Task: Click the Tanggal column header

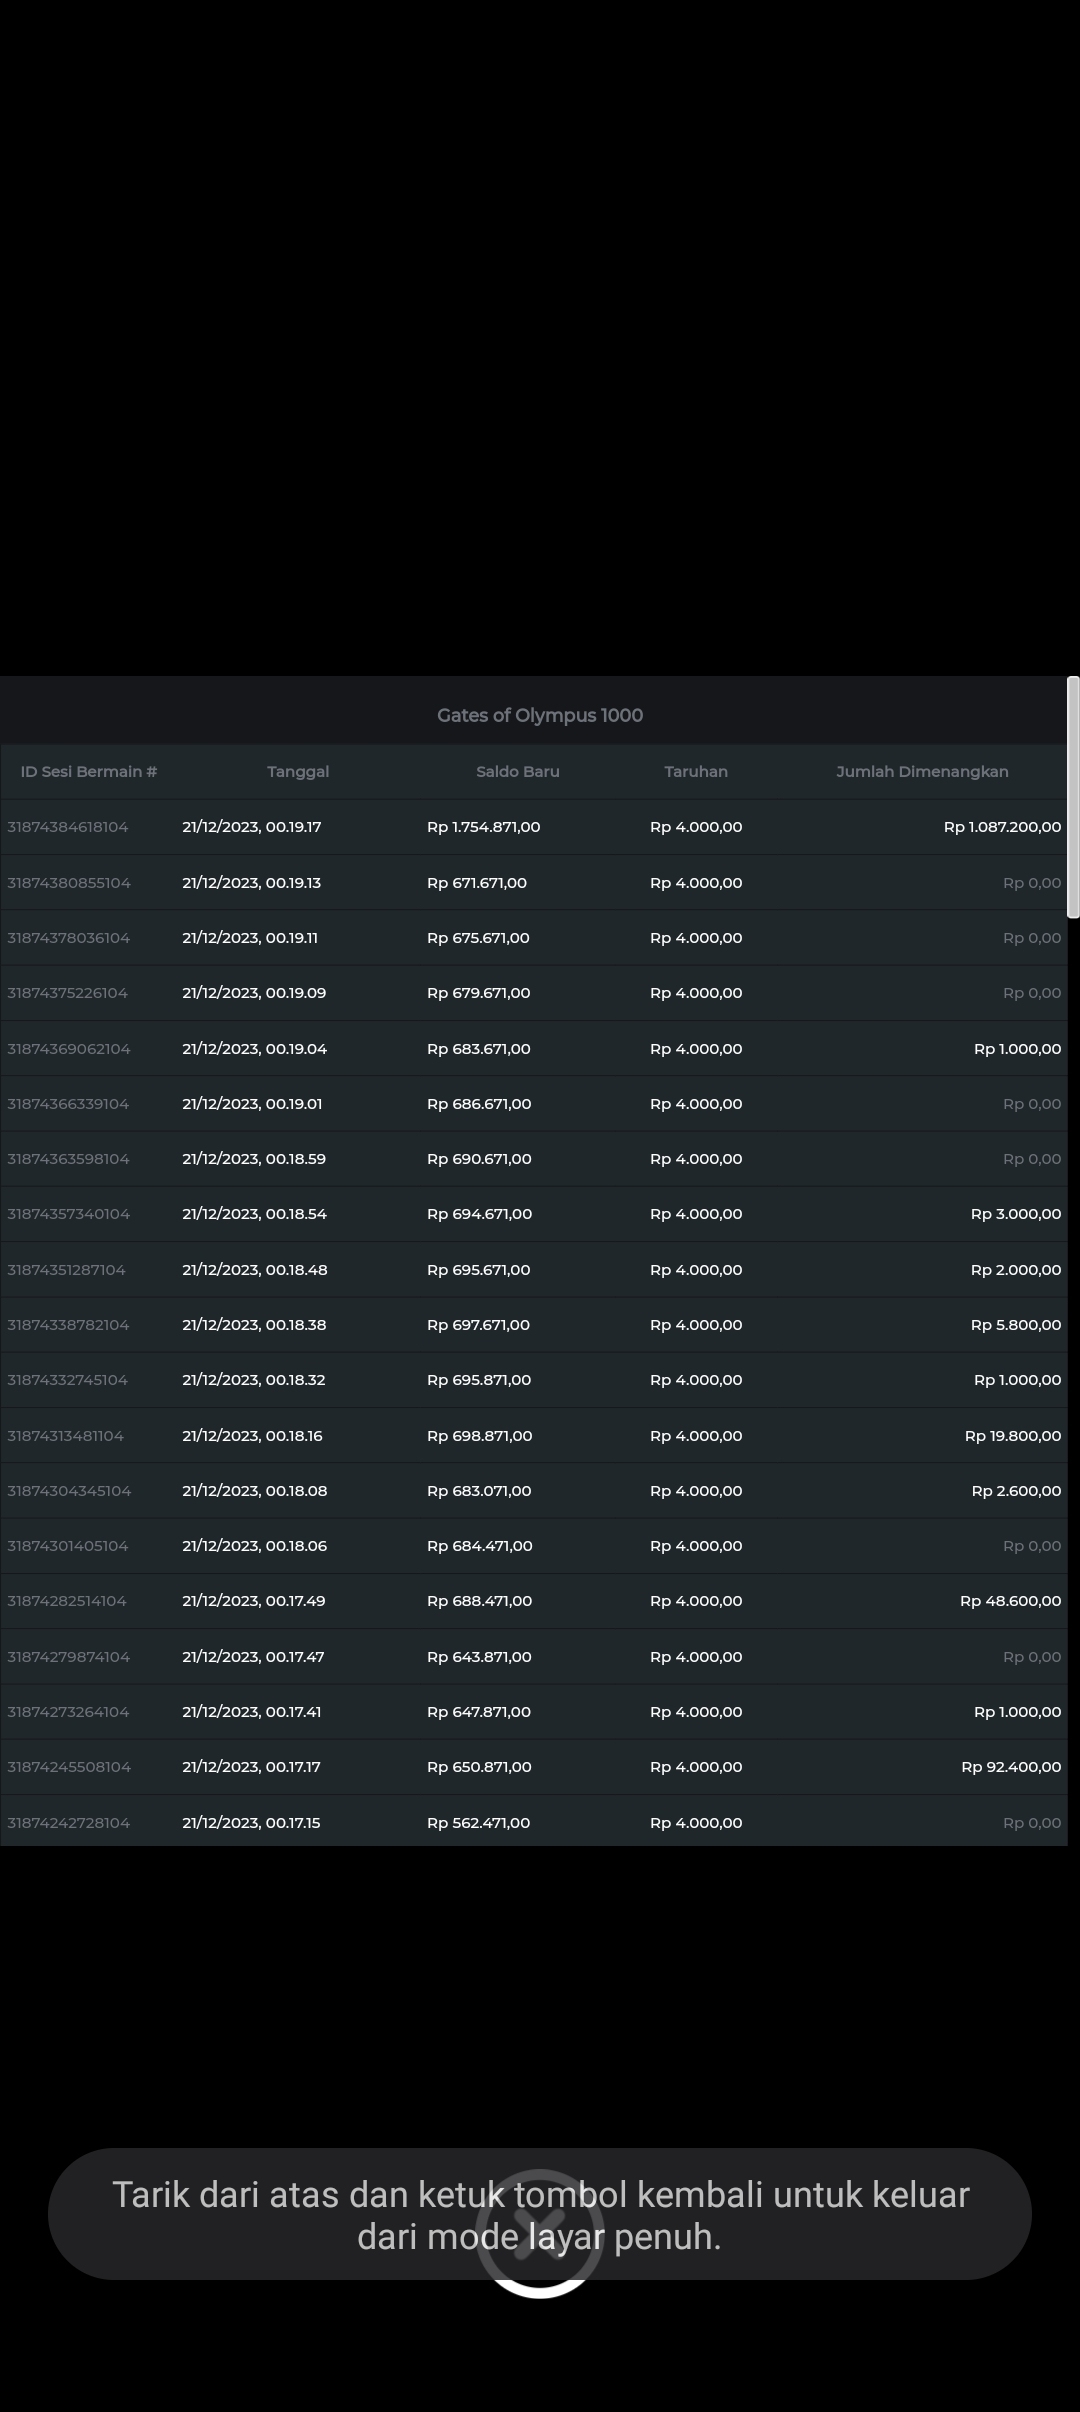Action: pos(298,771)
